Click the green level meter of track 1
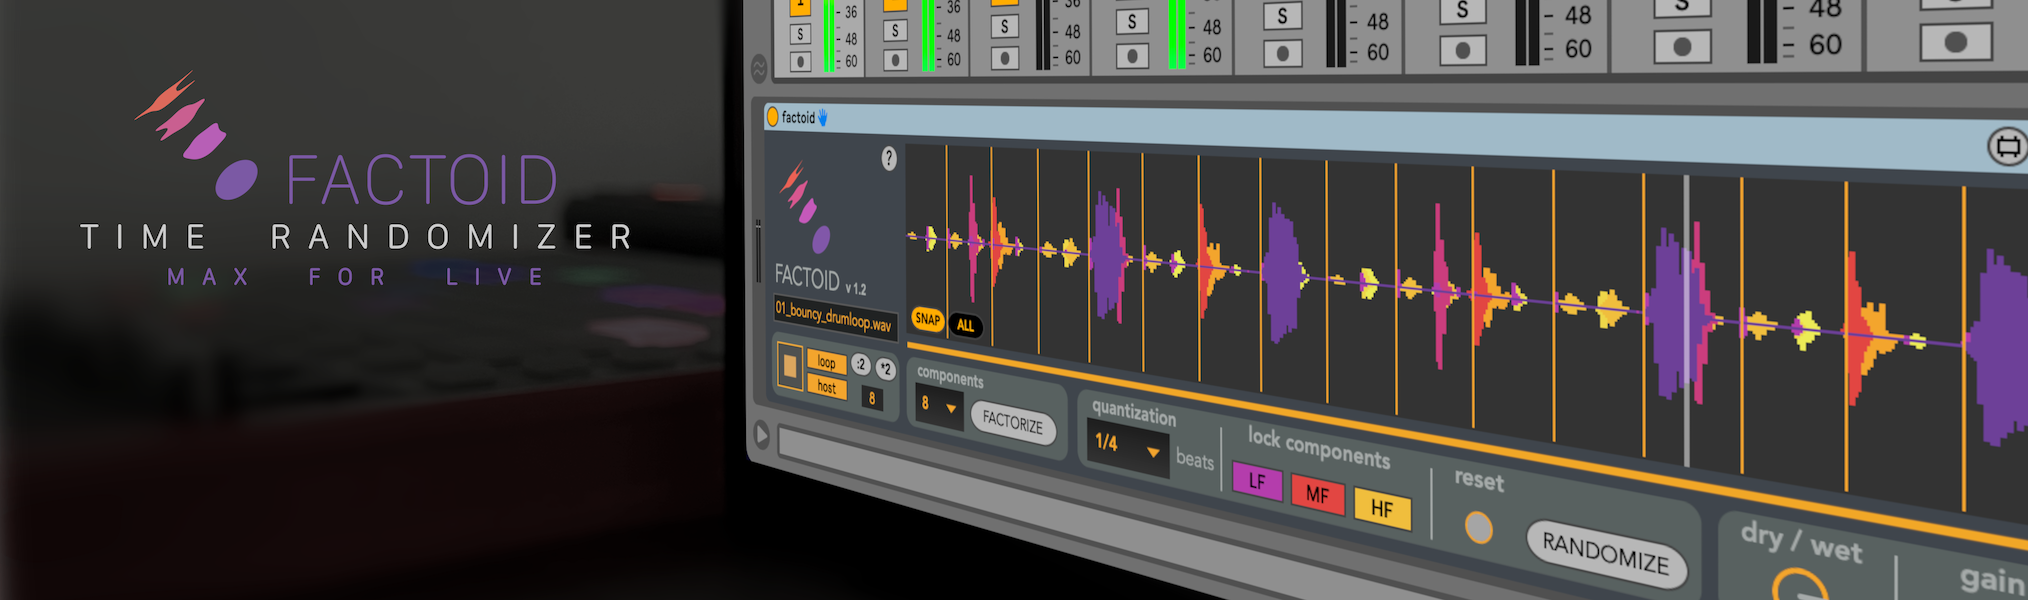2028x600 pixels. click(828, 36)
